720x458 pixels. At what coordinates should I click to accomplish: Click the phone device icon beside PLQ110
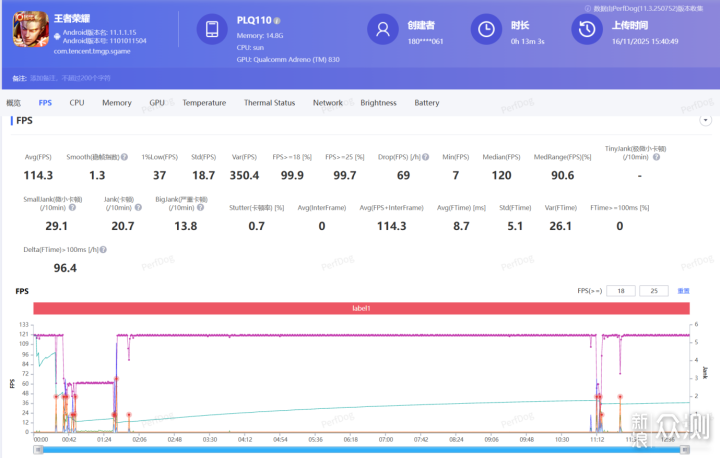[x=212, y=30]
